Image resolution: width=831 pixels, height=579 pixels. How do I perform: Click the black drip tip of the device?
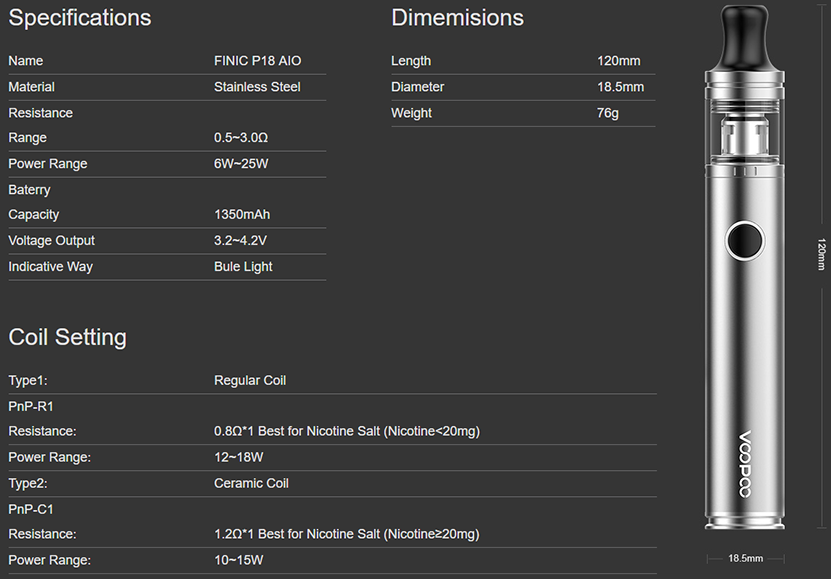click(745, 36)
